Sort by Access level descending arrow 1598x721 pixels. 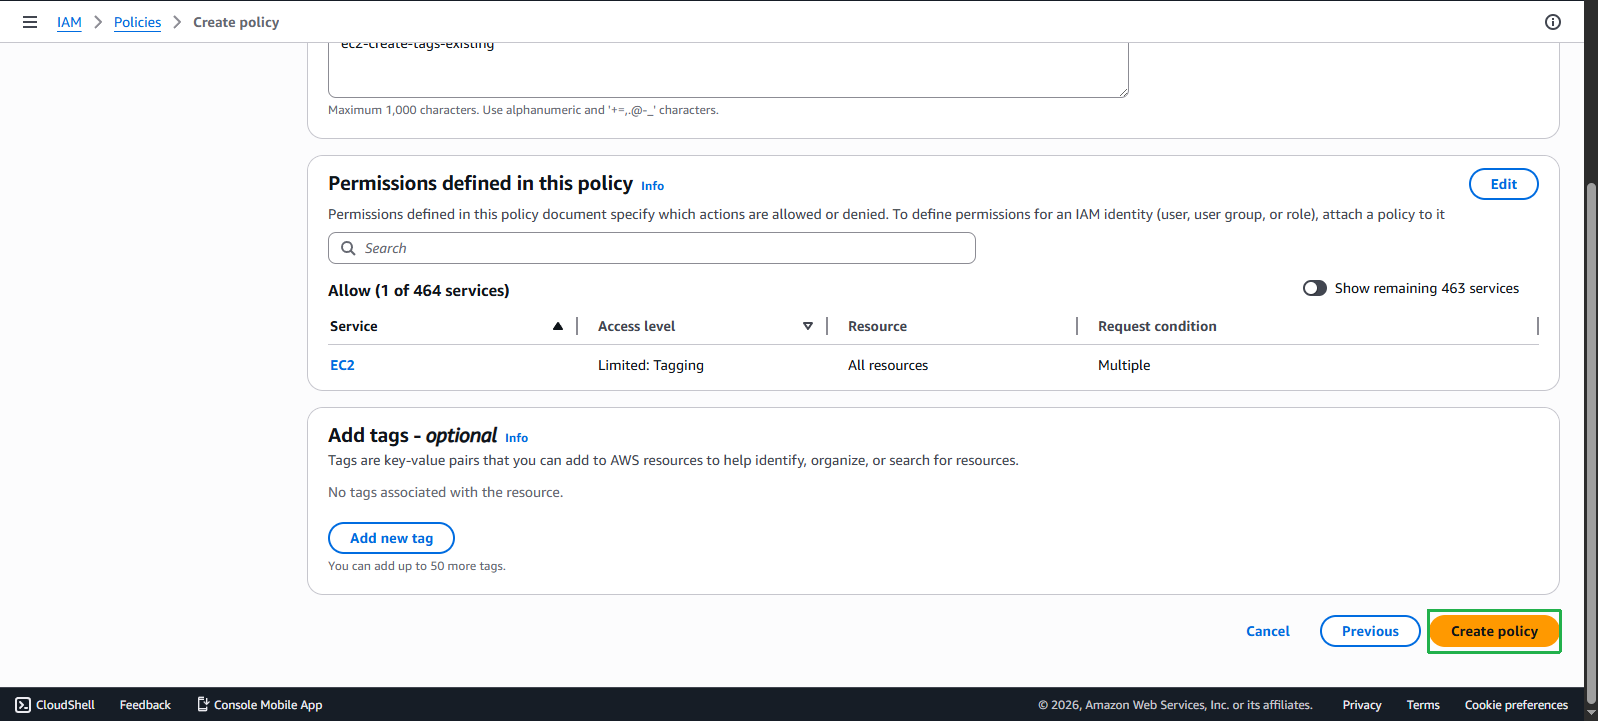pos(808,326)
